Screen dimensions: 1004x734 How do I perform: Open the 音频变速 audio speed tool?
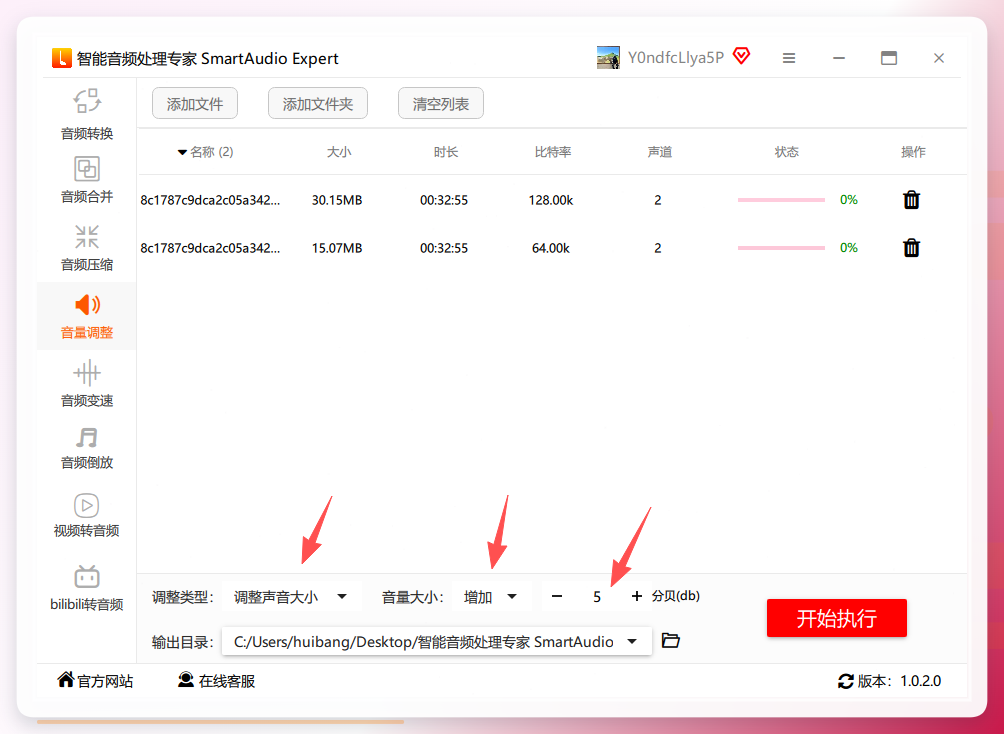[87, 384]
